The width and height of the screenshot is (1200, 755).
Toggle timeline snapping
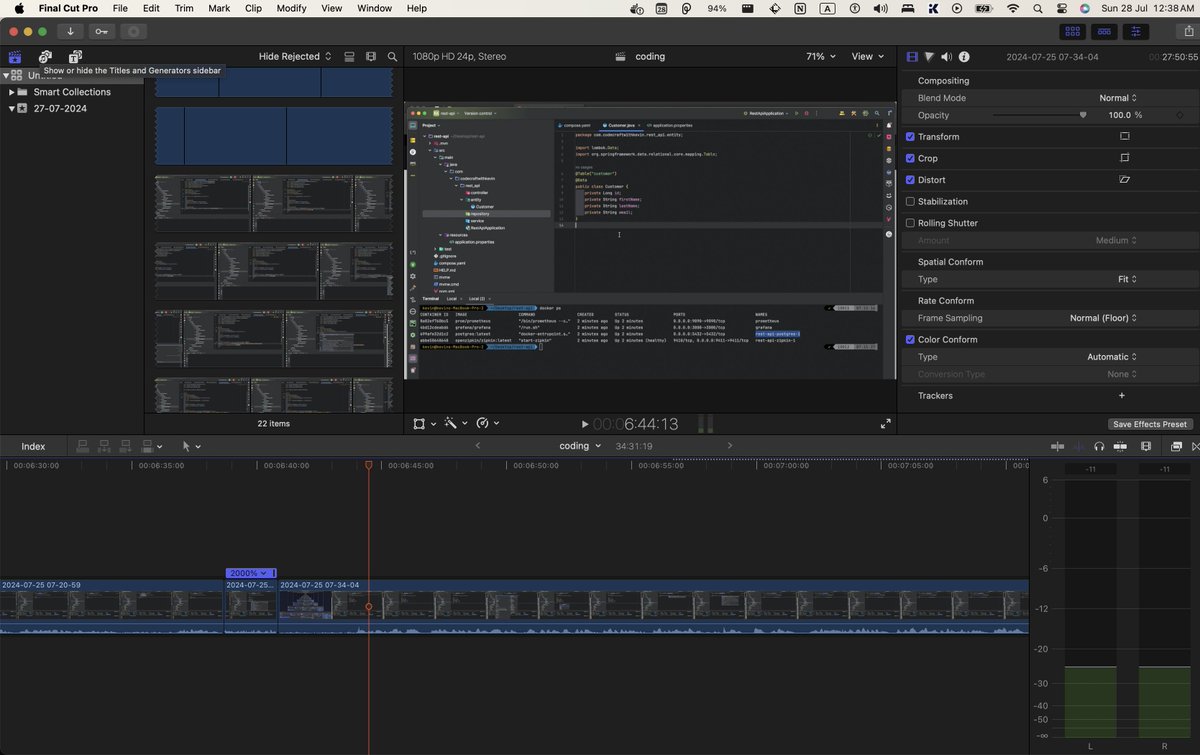1121,446
